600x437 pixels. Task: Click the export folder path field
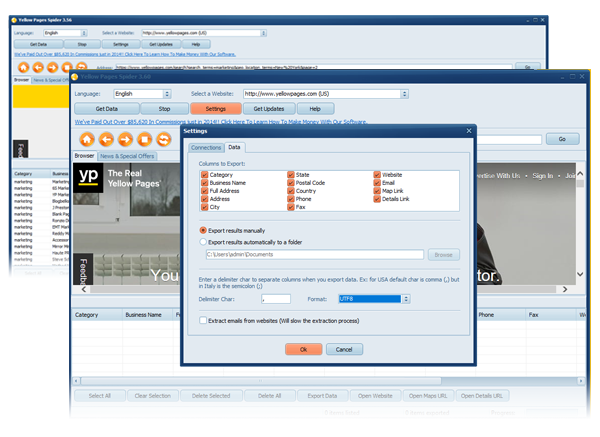315,254
